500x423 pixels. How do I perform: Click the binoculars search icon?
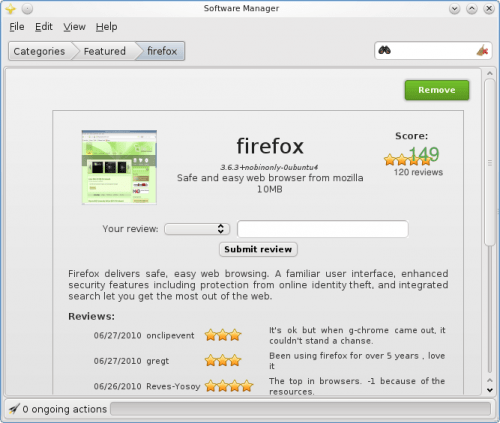click(384, 51)
